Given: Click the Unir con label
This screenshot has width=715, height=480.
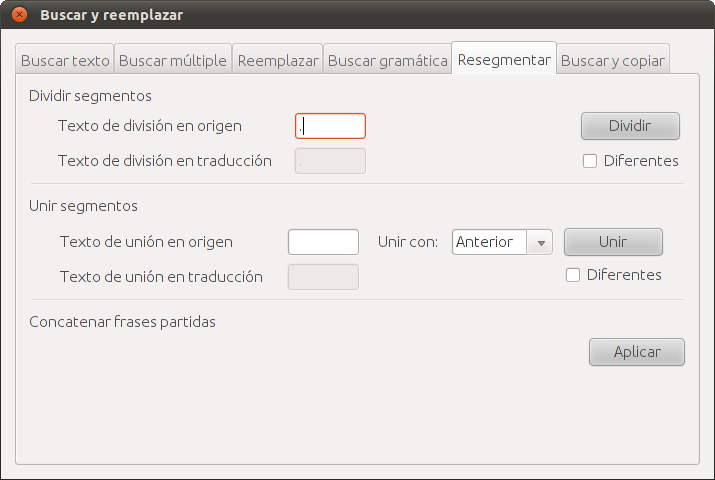Looking at the screenshot, I should [x=408, y=242].
